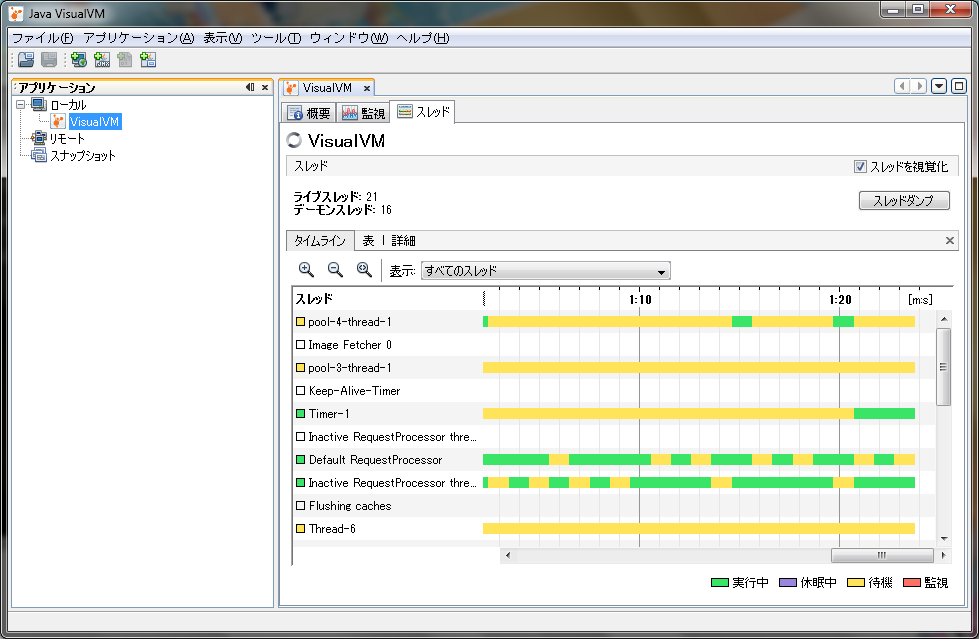Select VisualVM in the applications tree

[x=94, y=121]
